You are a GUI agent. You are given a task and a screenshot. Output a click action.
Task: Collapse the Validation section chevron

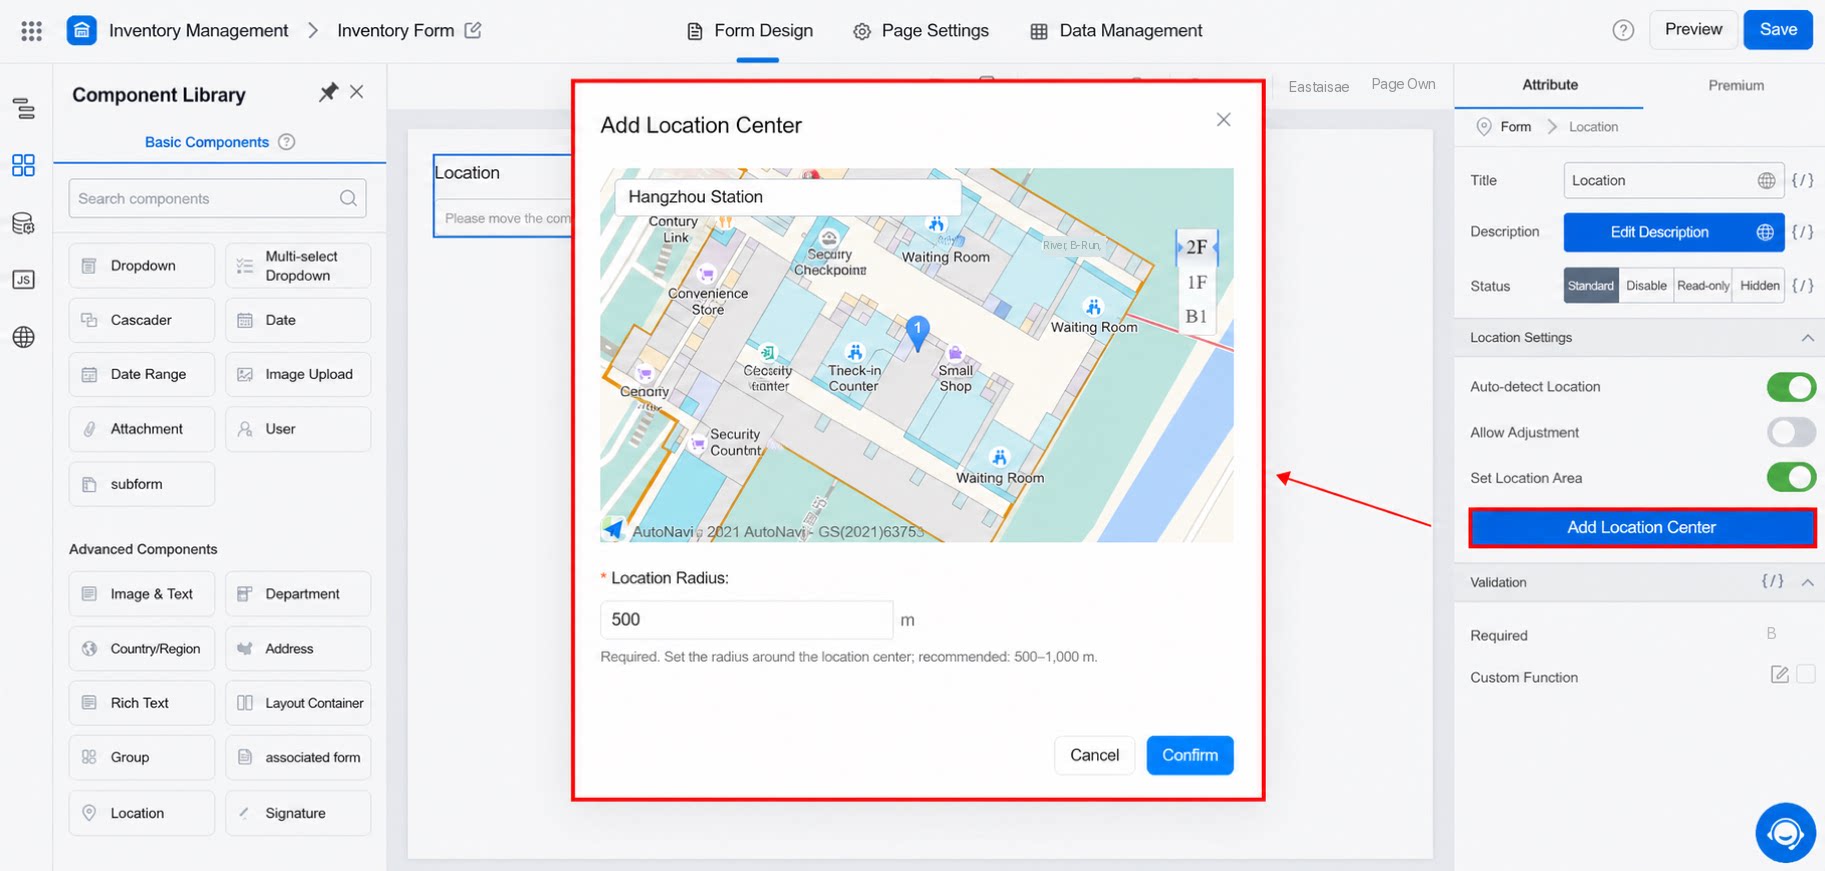click(x=1807, y=582)
